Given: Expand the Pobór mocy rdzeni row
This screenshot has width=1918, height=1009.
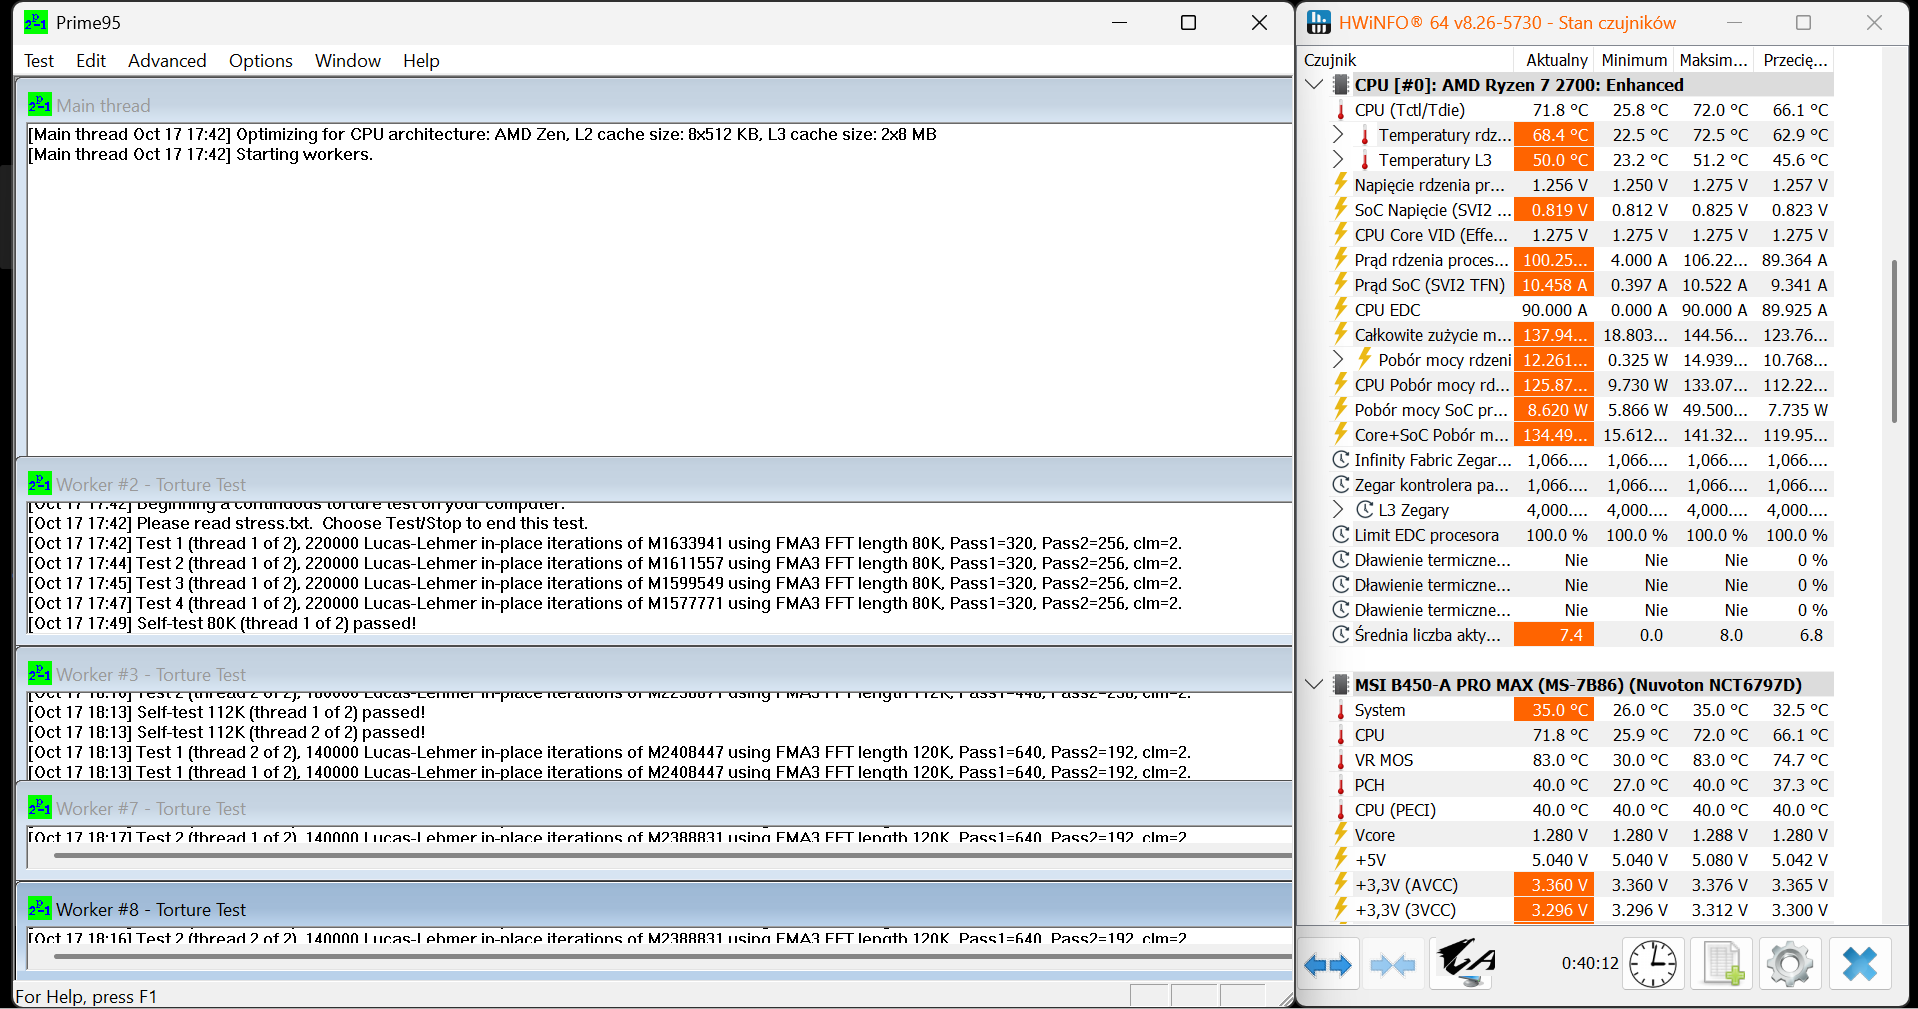Looking at the screenshot, I should click(x=1338, y=360).
